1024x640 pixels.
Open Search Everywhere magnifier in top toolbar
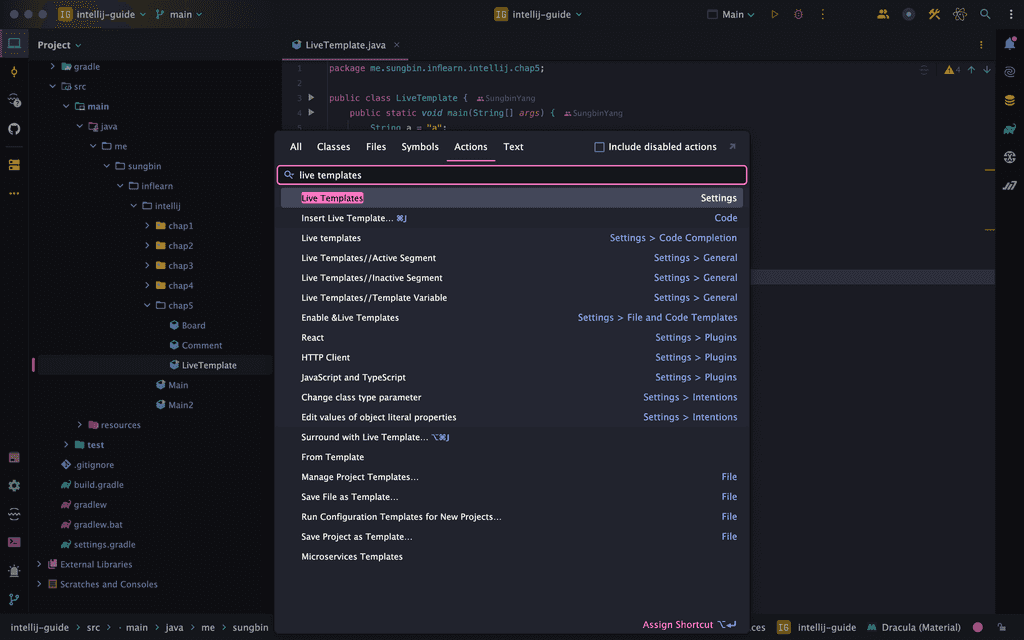point(985,14)
